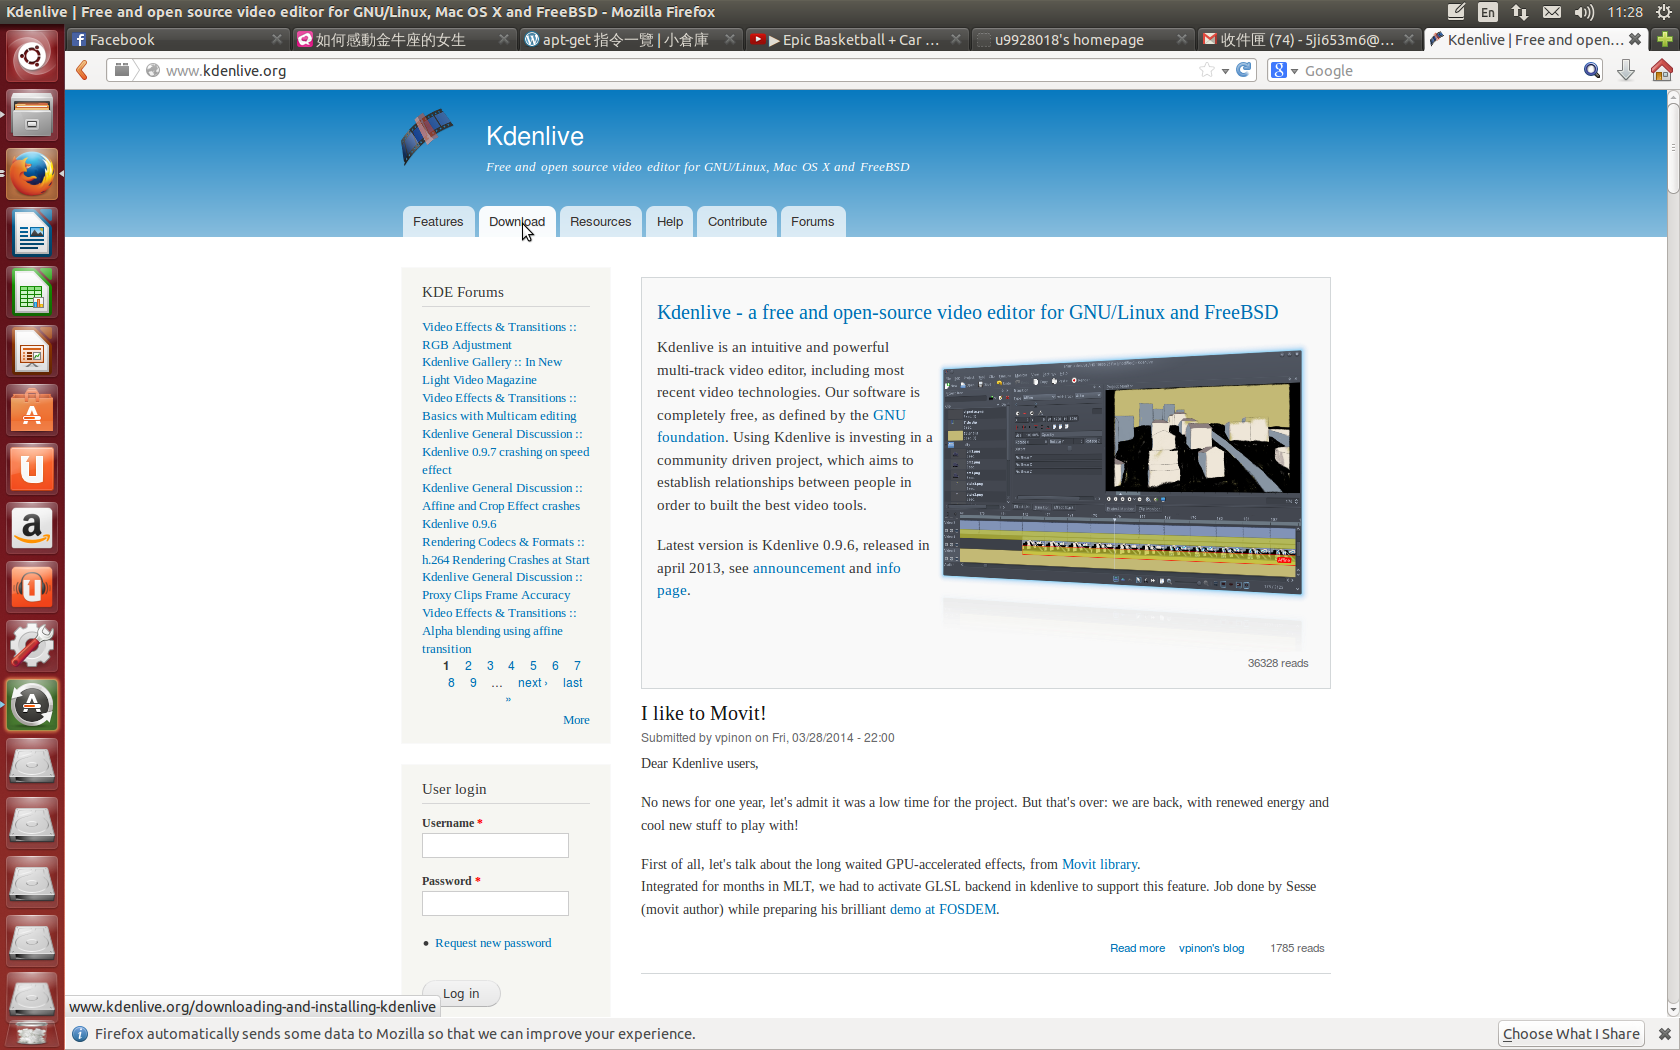Go to forum page 2
The width and height of the screenshot is (1680, 1050).
click(x=468, y=666)
